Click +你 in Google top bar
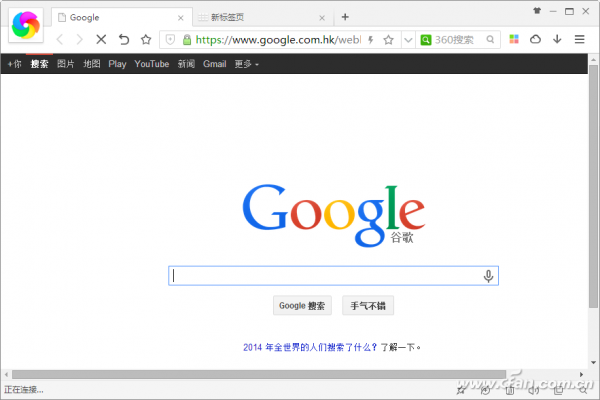This screenshot has width=600, height=400. [x=15, y=64]
